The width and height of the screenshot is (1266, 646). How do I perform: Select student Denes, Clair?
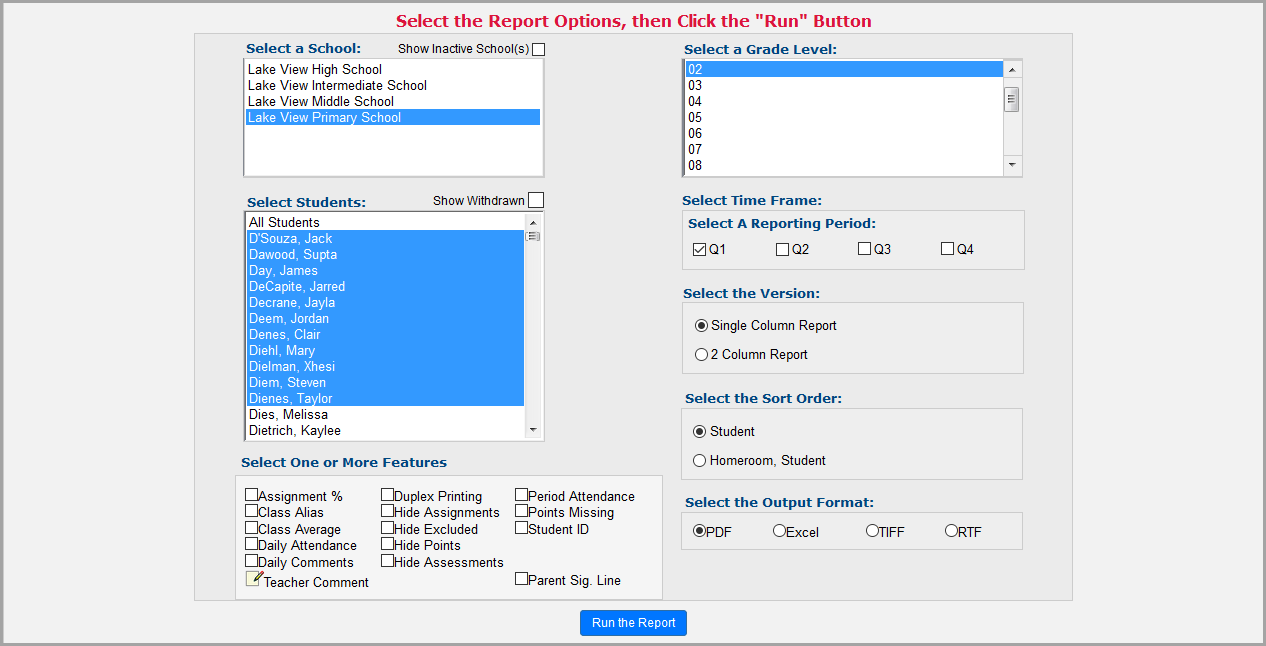pyautogui.click(x=385, y=334)
